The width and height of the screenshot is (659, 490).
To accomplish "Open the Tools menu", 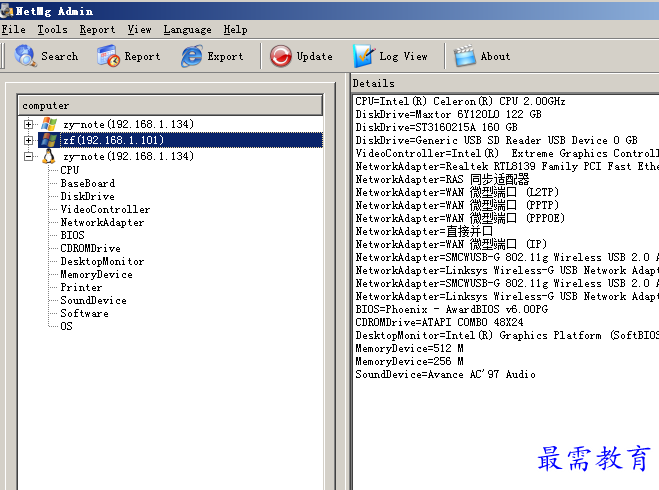I will point(52,29).
